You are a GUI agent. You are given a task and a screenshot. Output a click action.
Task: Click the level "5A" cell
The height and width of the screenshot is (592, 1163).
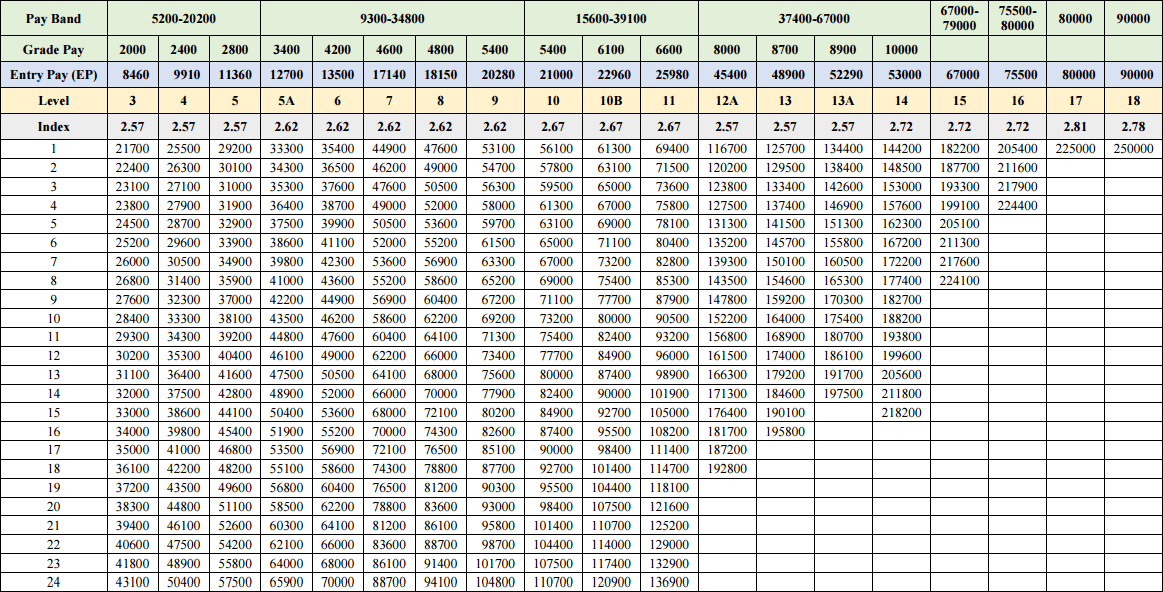tap(286, 100)
